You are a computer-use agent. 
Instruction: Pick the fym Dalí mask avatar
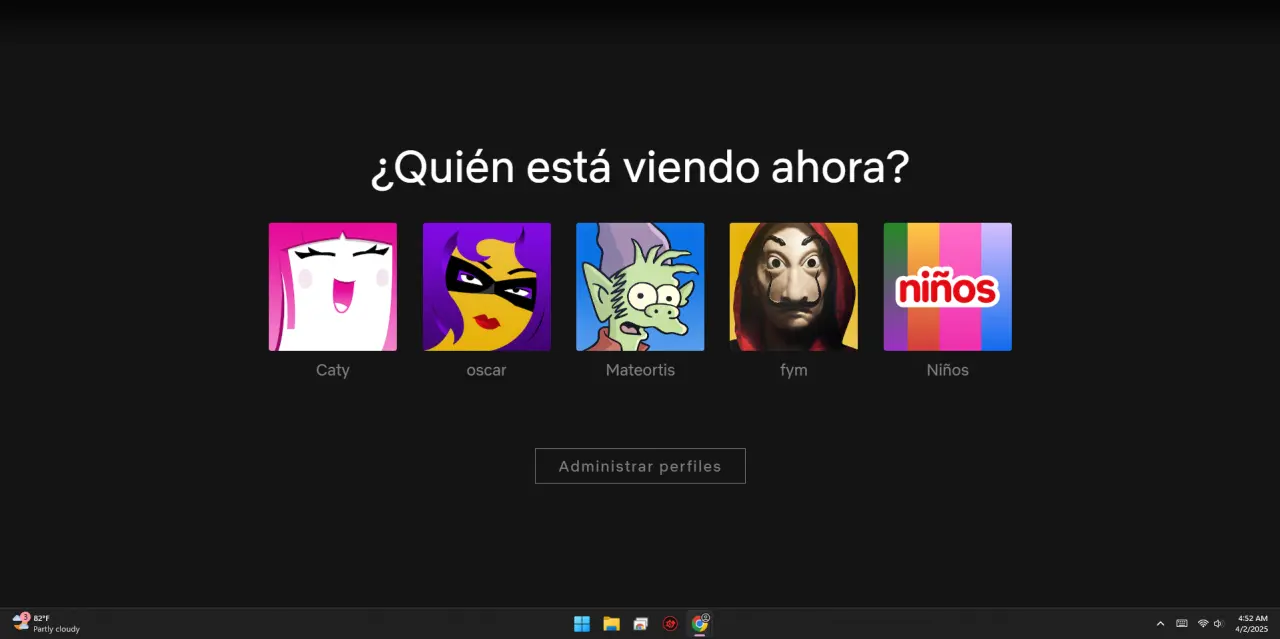(x=794, y=287)
